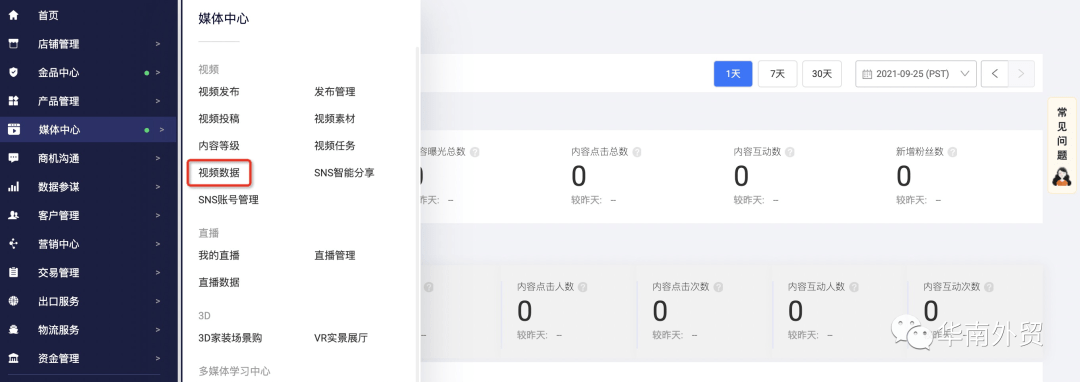Click help icon next to 新增粉丝数
The width and height of the screenshot is (1080, 382).
(x=953, y=151)
